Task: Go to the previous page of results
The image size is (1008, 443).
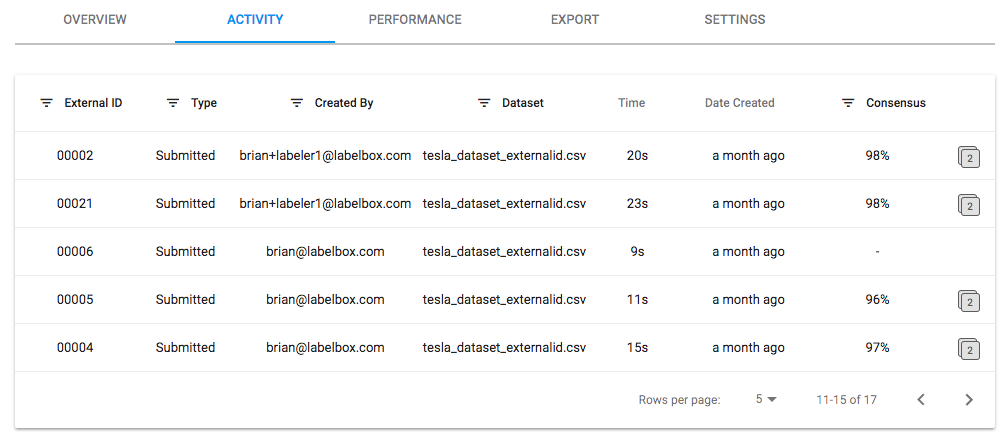Action: tap(921, 400)
